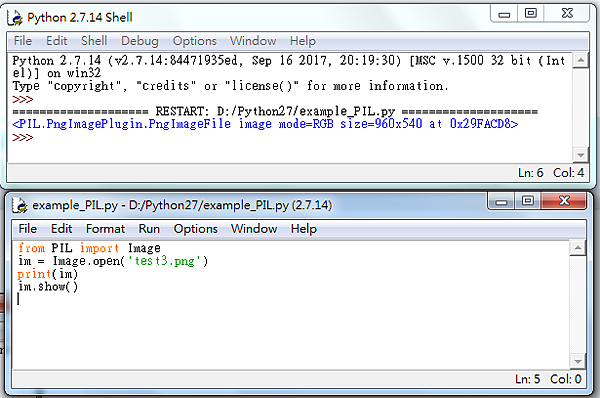The image size is (600, 398).
Task: Open the Format menu in editor window
Action: pos(105,228)
